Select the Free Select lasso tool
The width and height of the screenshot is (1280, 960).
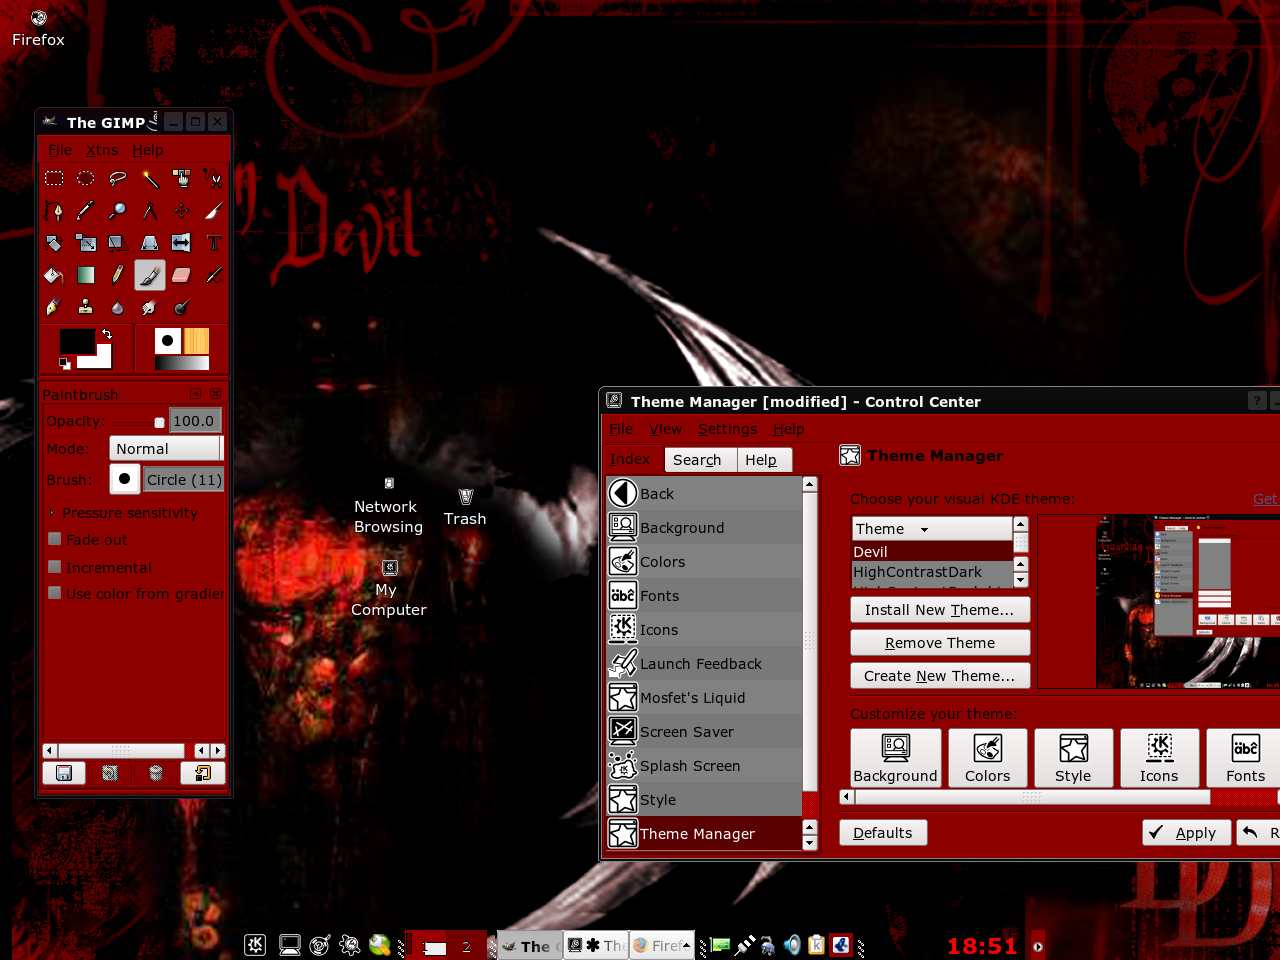(x=118, y=179)
